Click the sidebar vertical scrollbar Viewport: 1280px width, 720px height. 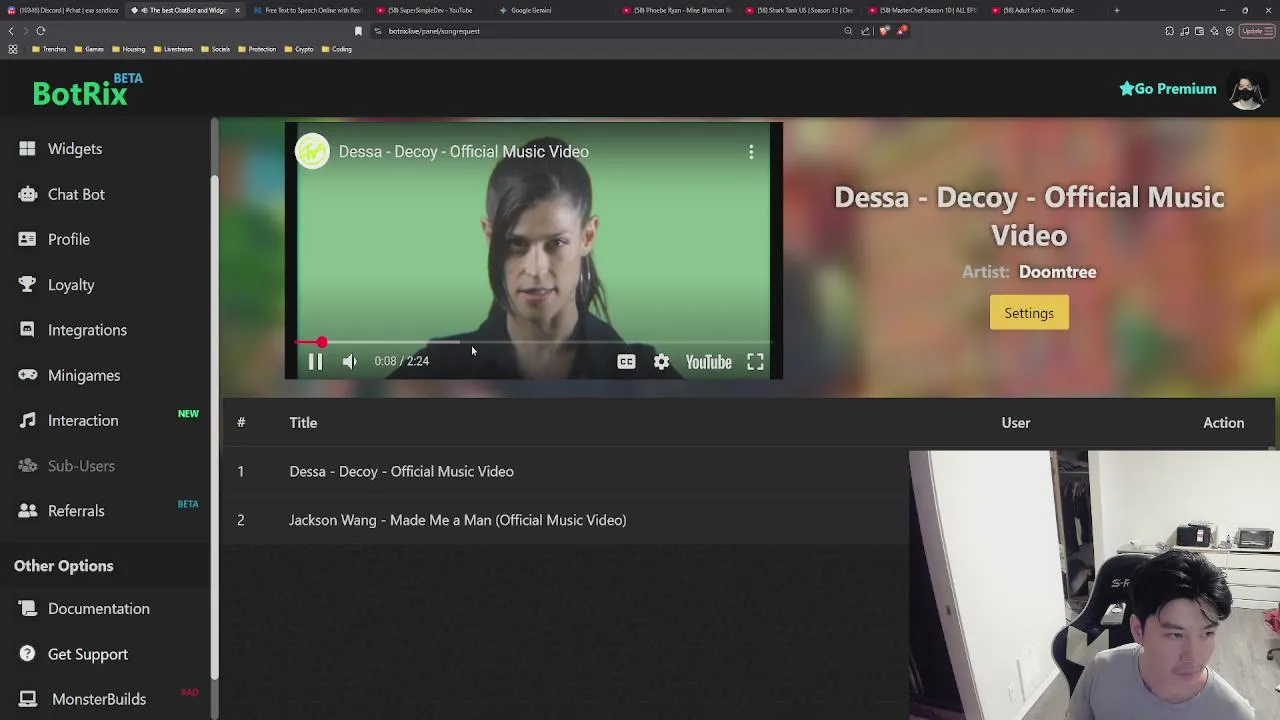(214, 430)
